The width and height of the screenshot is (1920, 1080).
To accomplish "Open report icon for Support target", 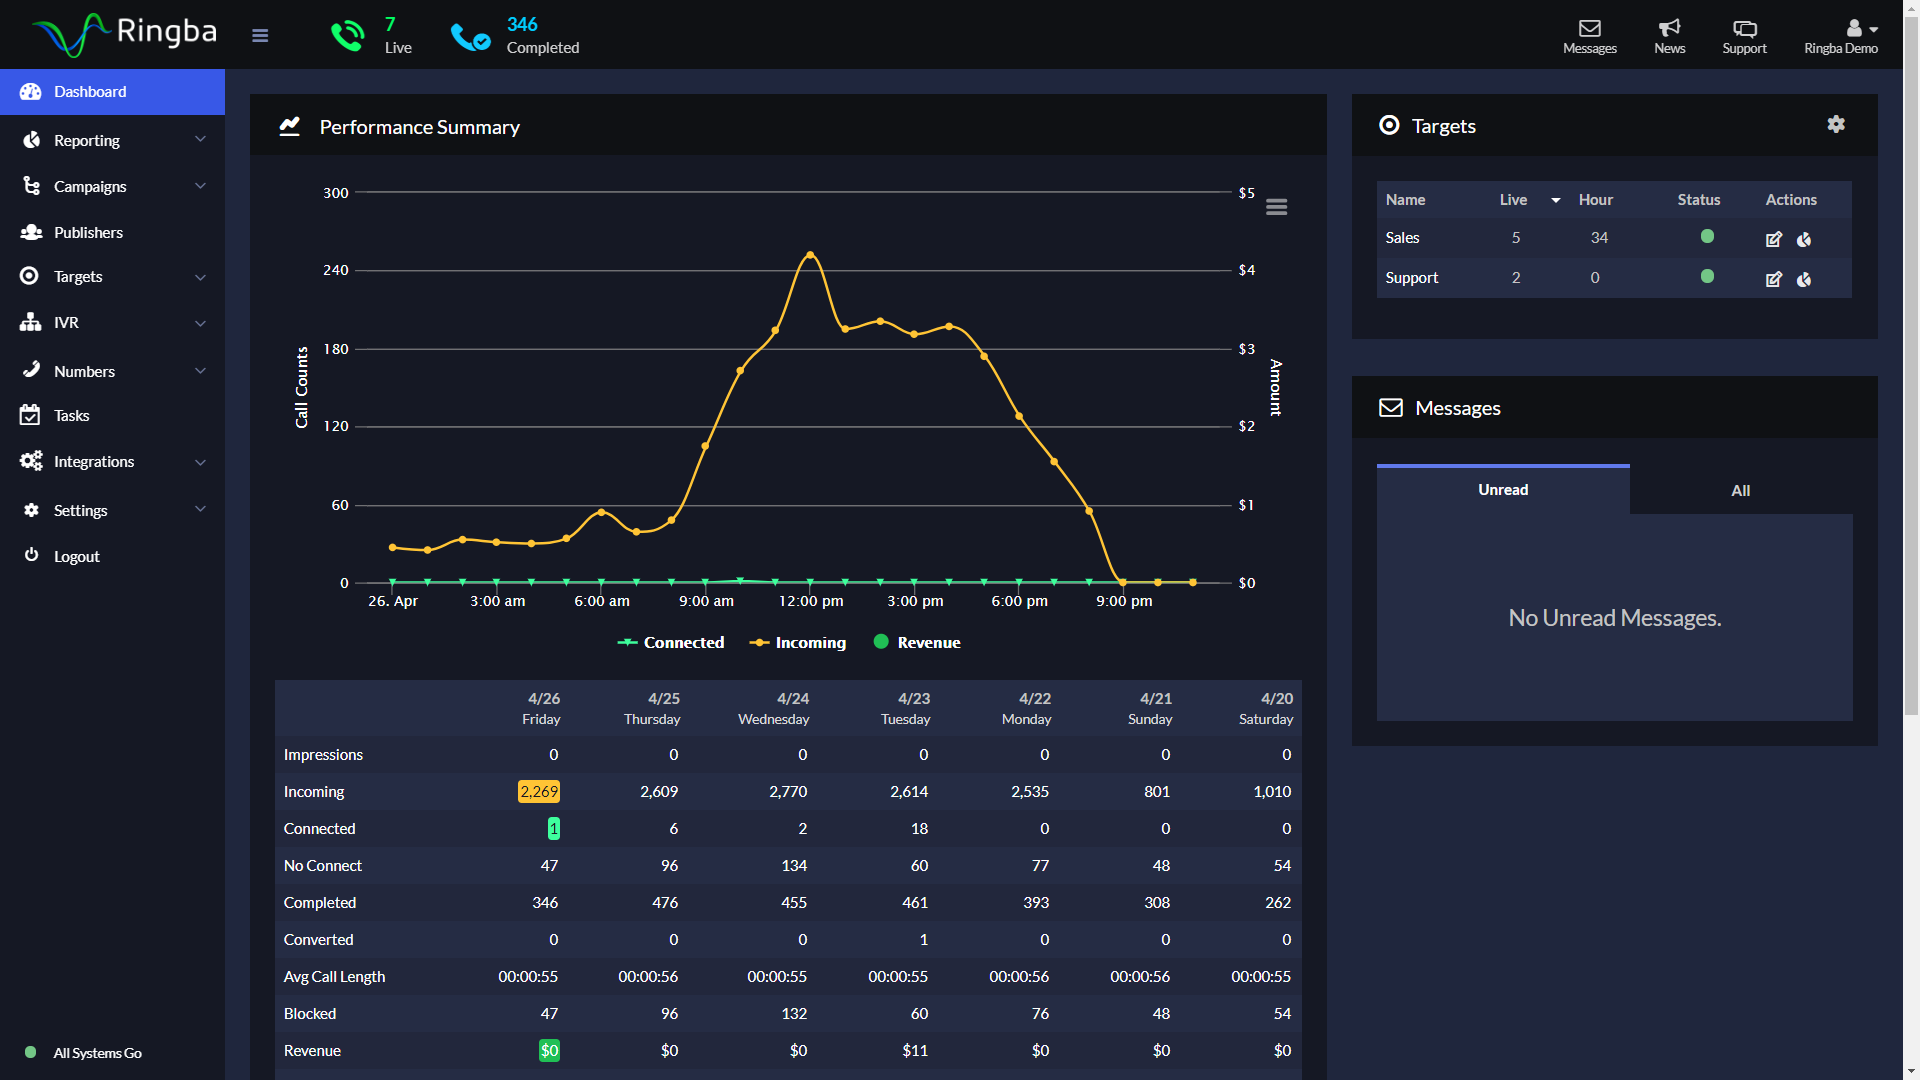I will coord(1804,279).
